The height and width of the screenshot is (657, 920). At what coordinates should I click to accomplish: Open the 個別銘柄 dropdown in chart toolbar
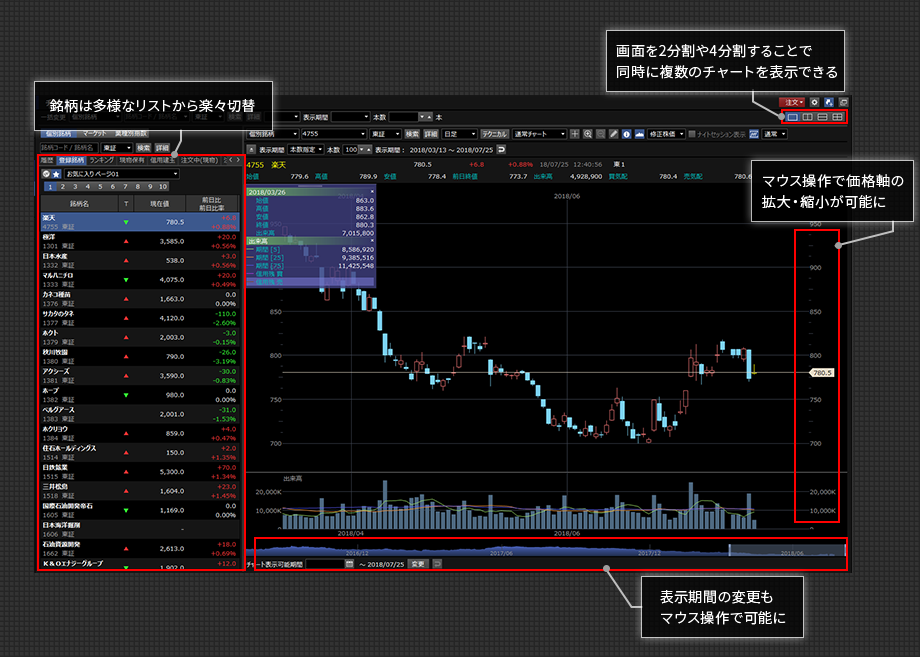pyautogui.click(x=272, y=134)
